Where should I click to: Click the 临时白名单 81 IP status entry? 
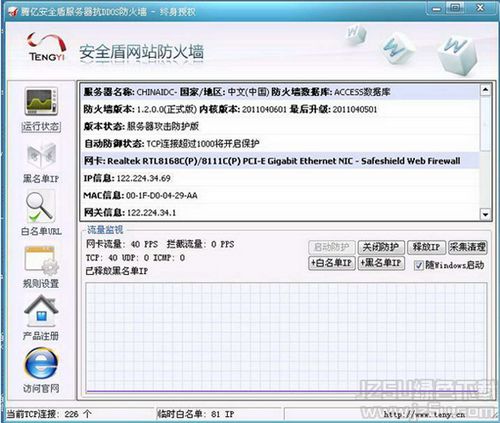coord(196,414)
